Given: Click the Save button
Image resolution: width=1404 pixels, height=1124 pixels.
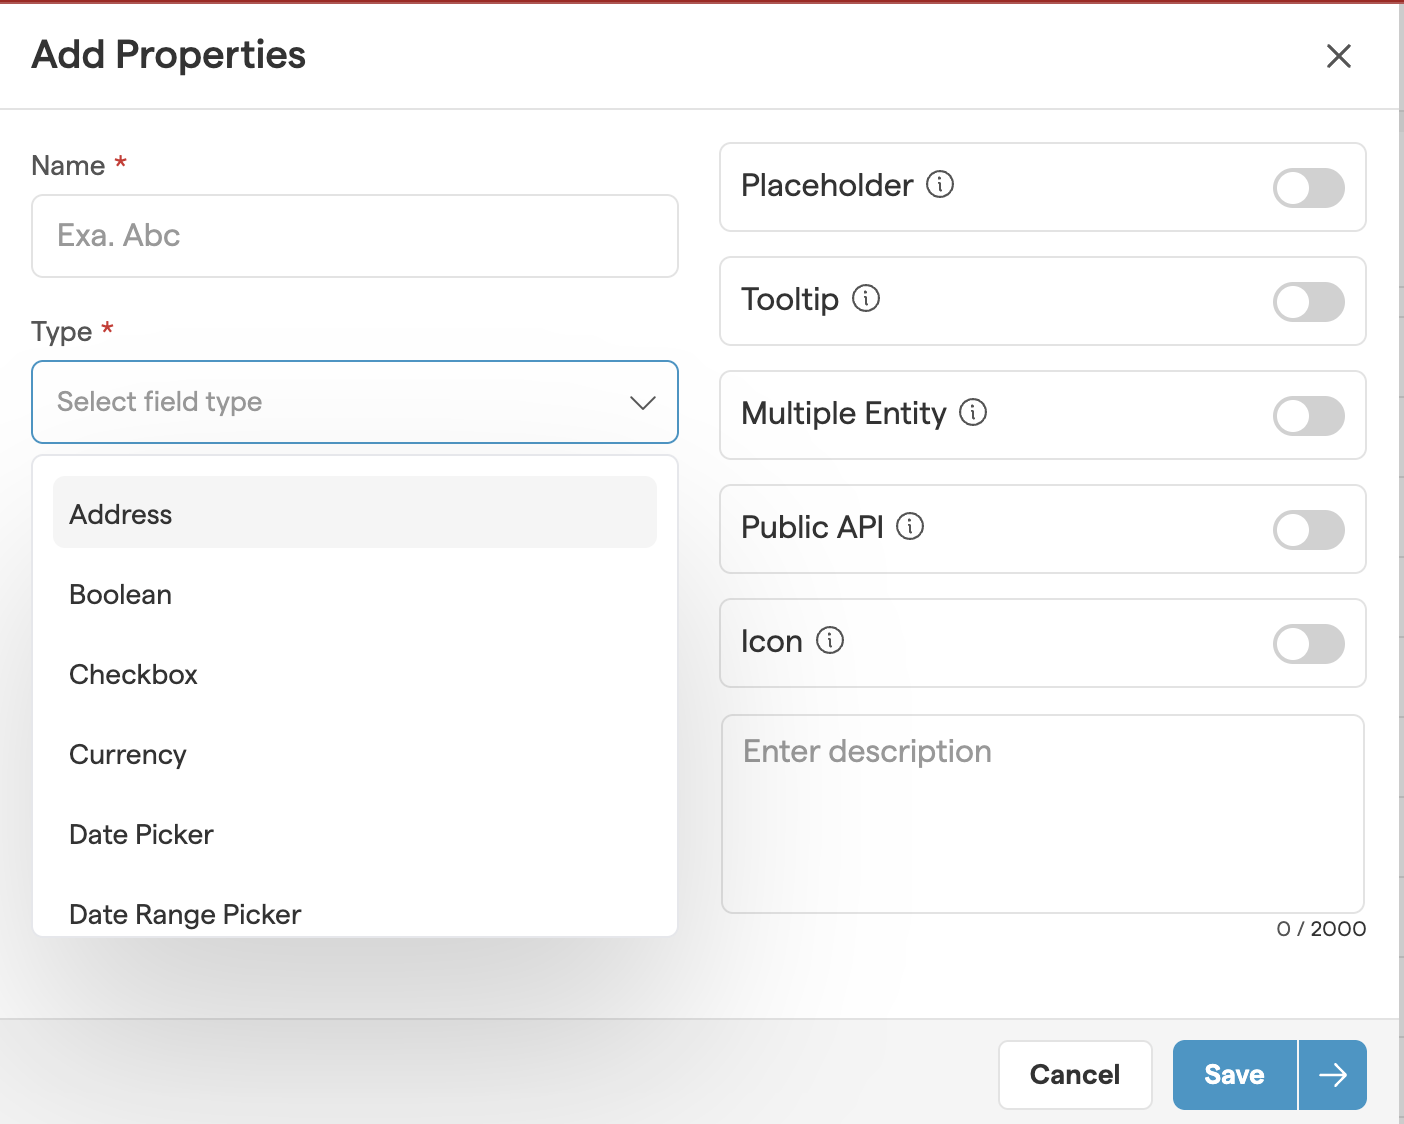Looking at the screenshot, I should [x=1234, y=1075].
